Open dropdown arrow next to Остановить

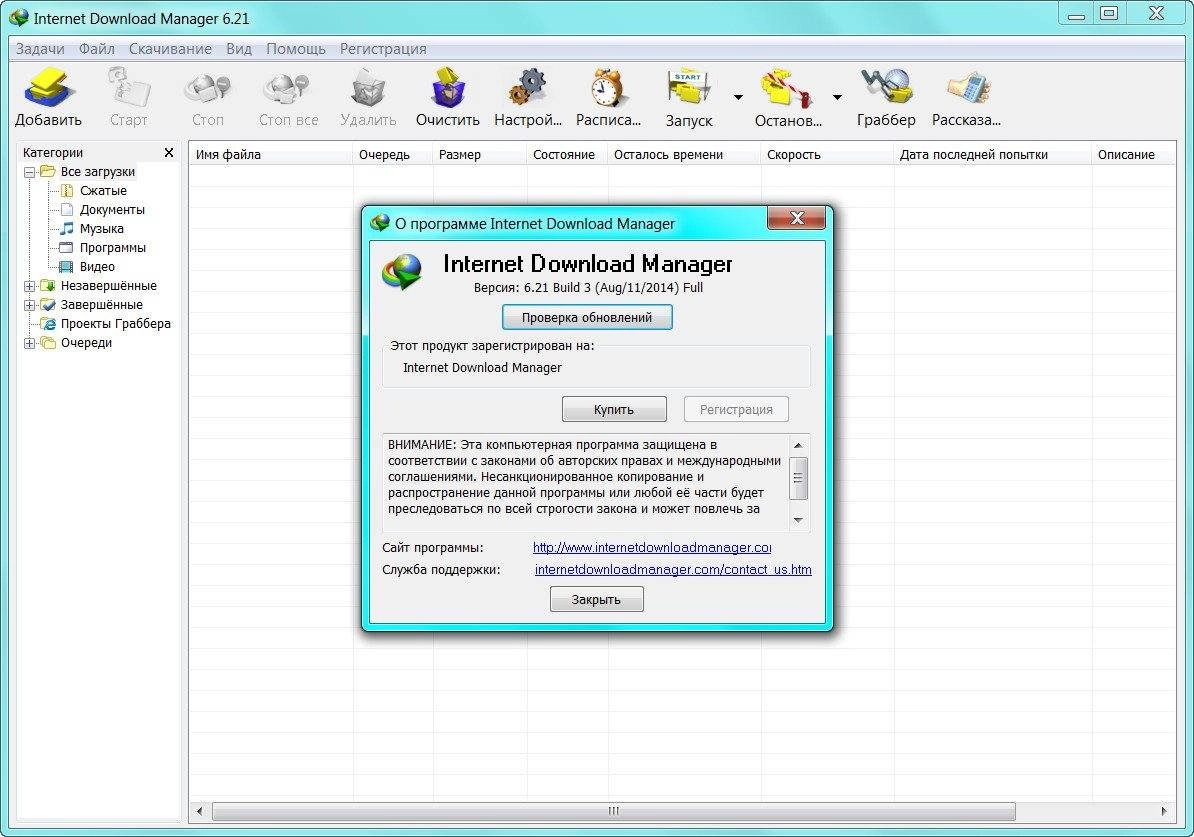pos(837,97)
